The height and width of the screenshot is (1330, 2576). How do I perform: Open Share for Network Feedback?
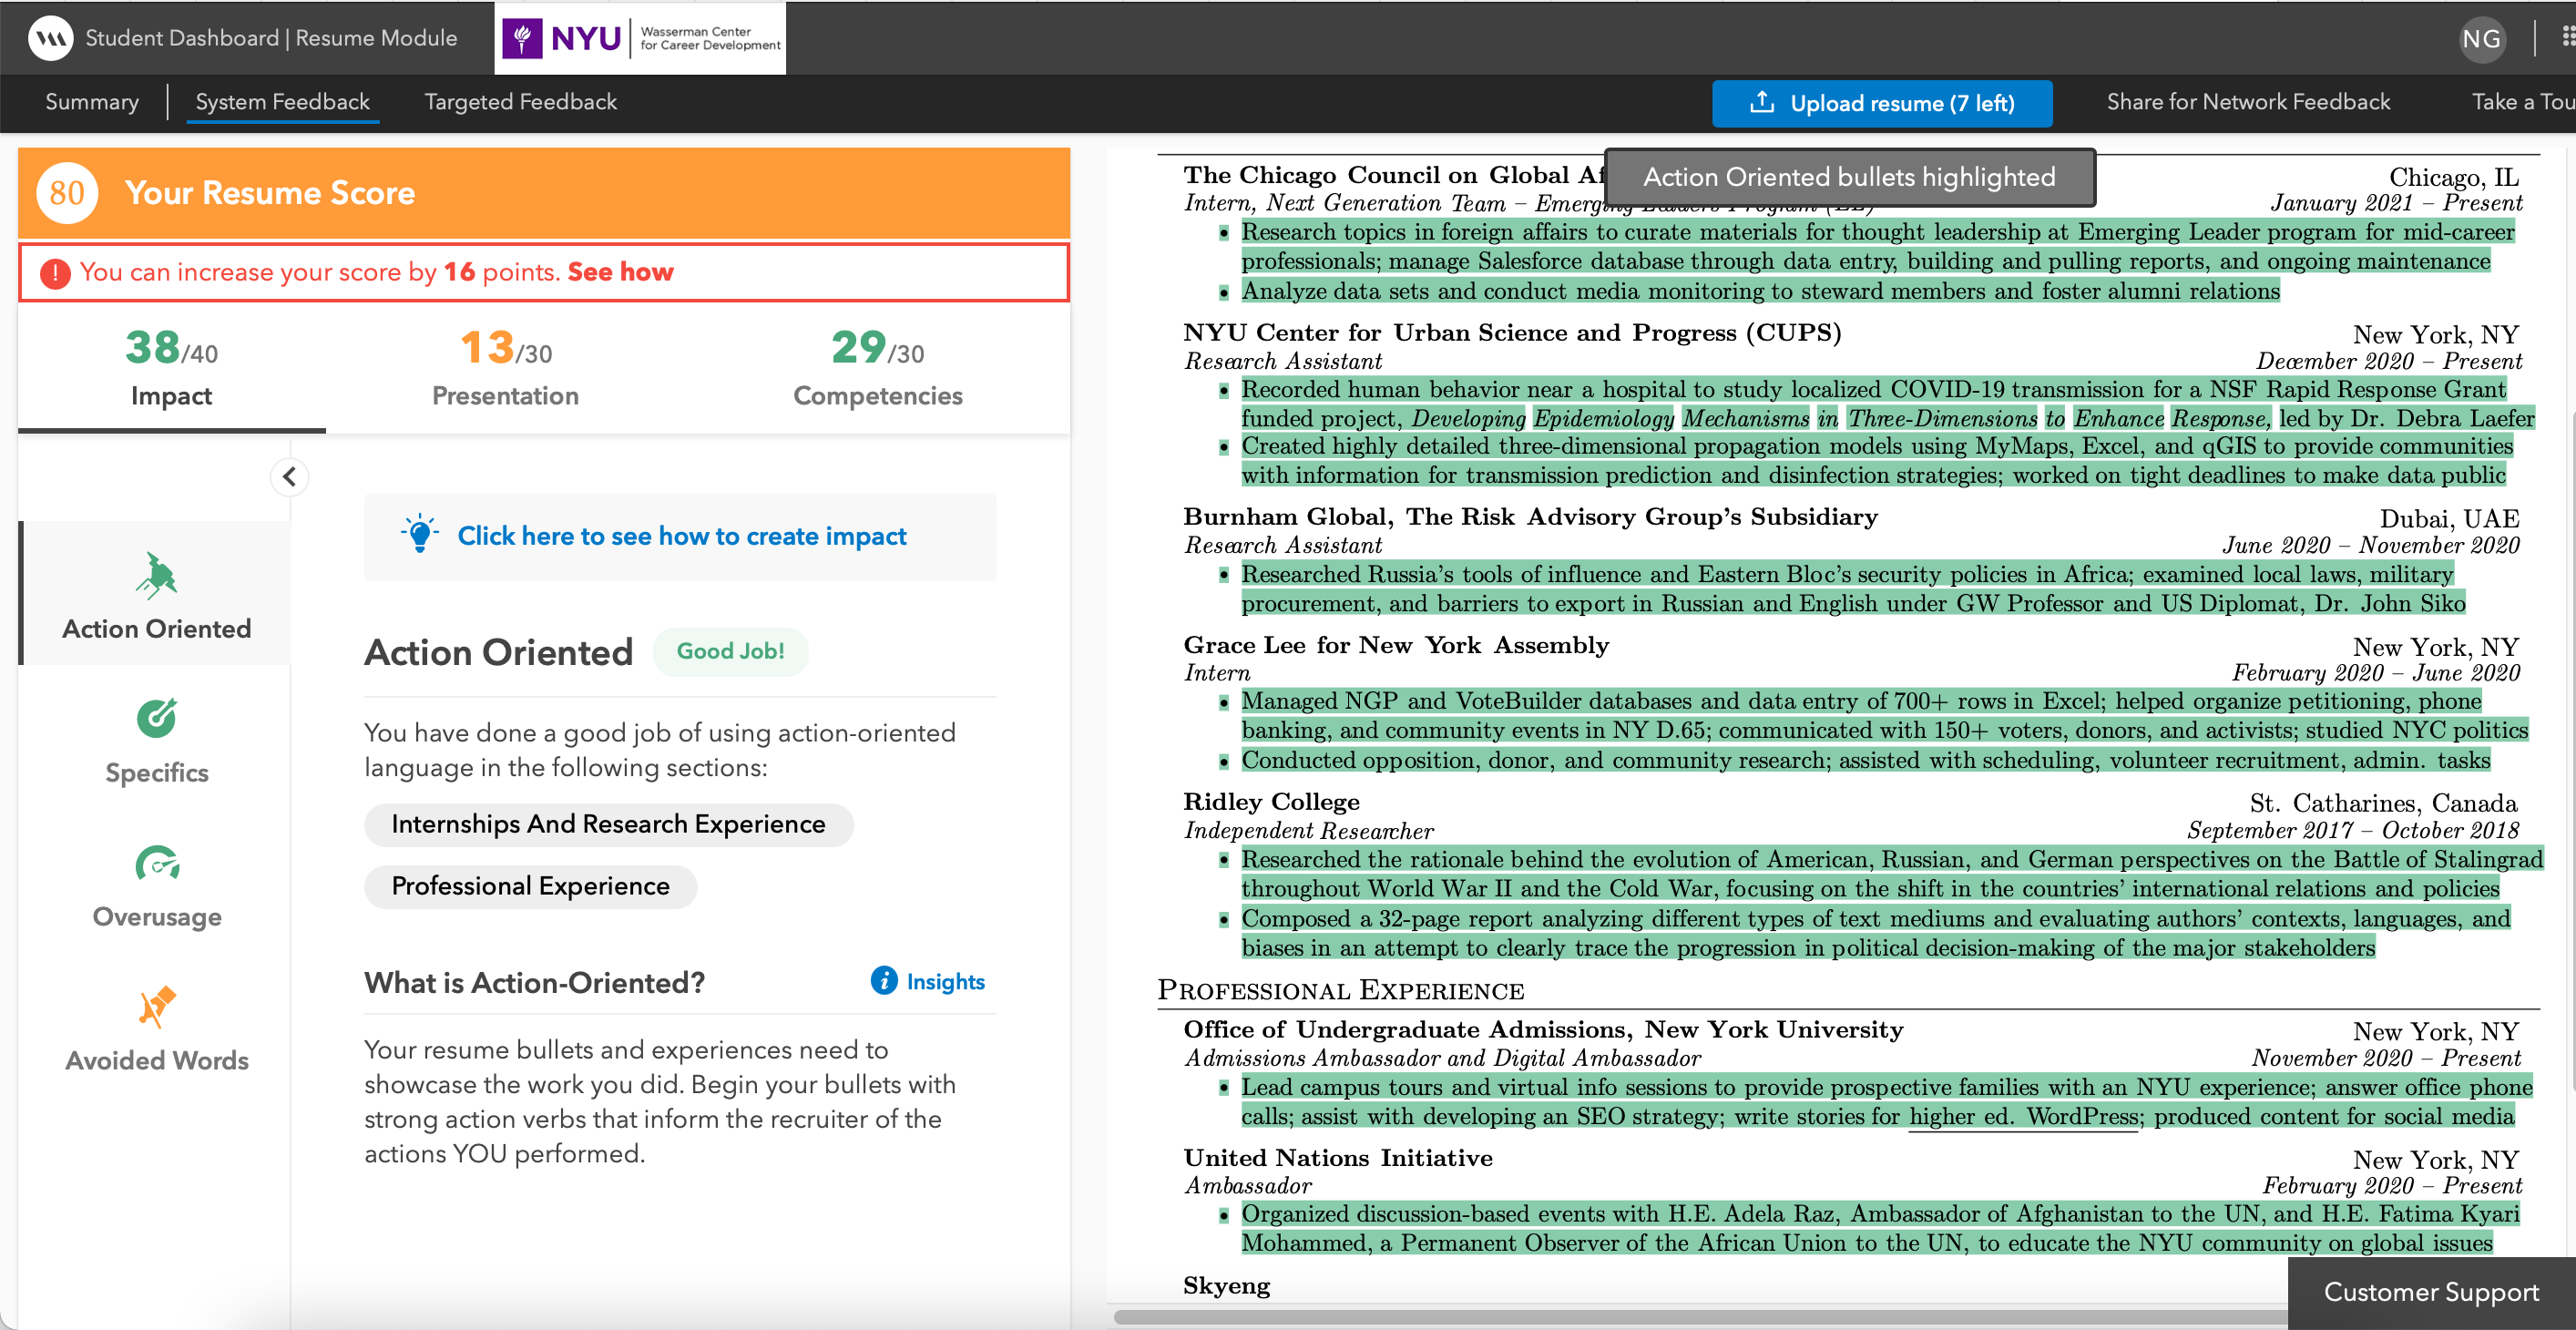[2248, 102]
